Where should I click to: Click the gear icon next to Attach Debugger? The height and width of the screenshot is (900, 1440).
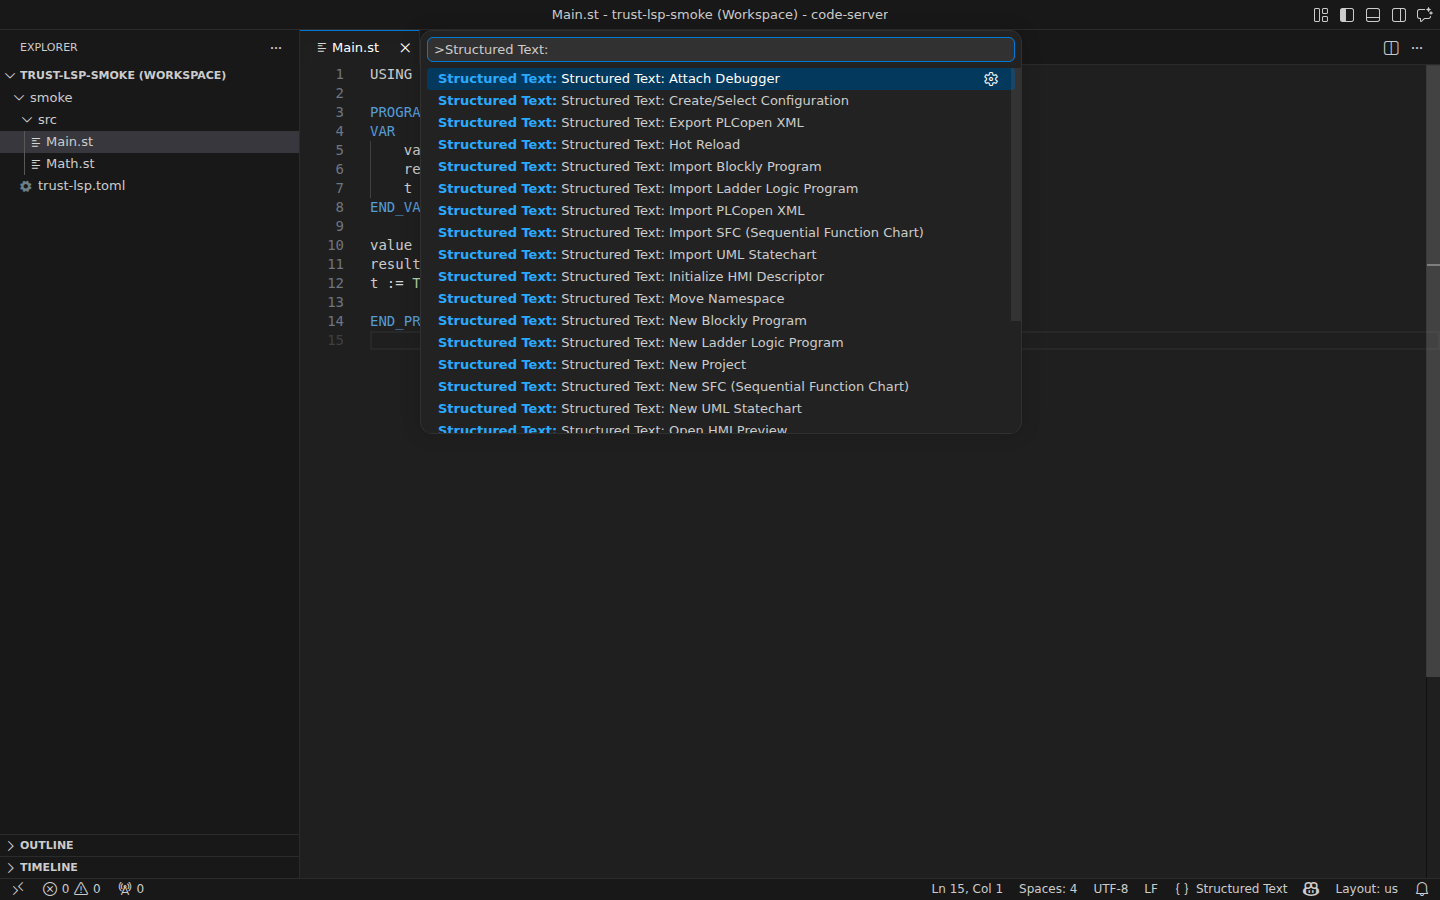click(x=990, y=78)
